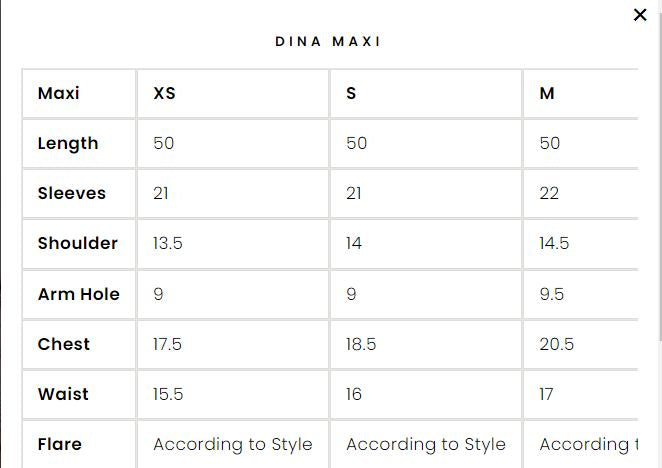The height and width of the screenshot is (468, 662).
Task: Click the M sleeves value 22
Action: coord(549,193)
